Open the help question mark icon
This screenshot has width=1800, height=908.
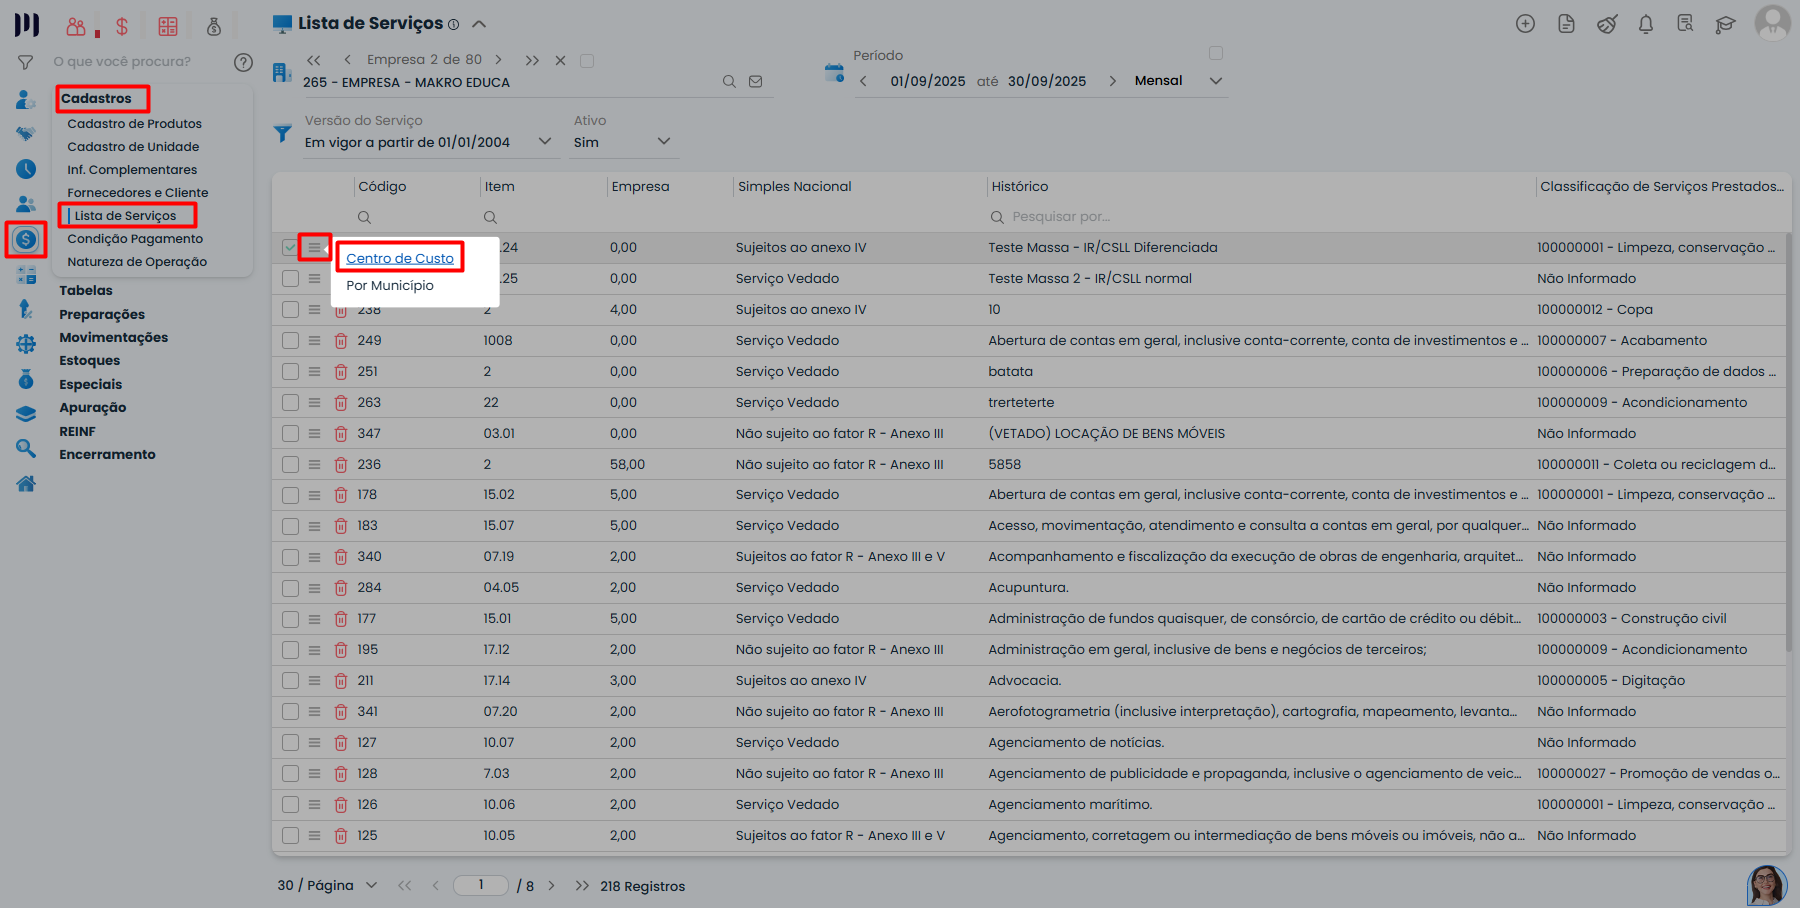click(243, 62)
